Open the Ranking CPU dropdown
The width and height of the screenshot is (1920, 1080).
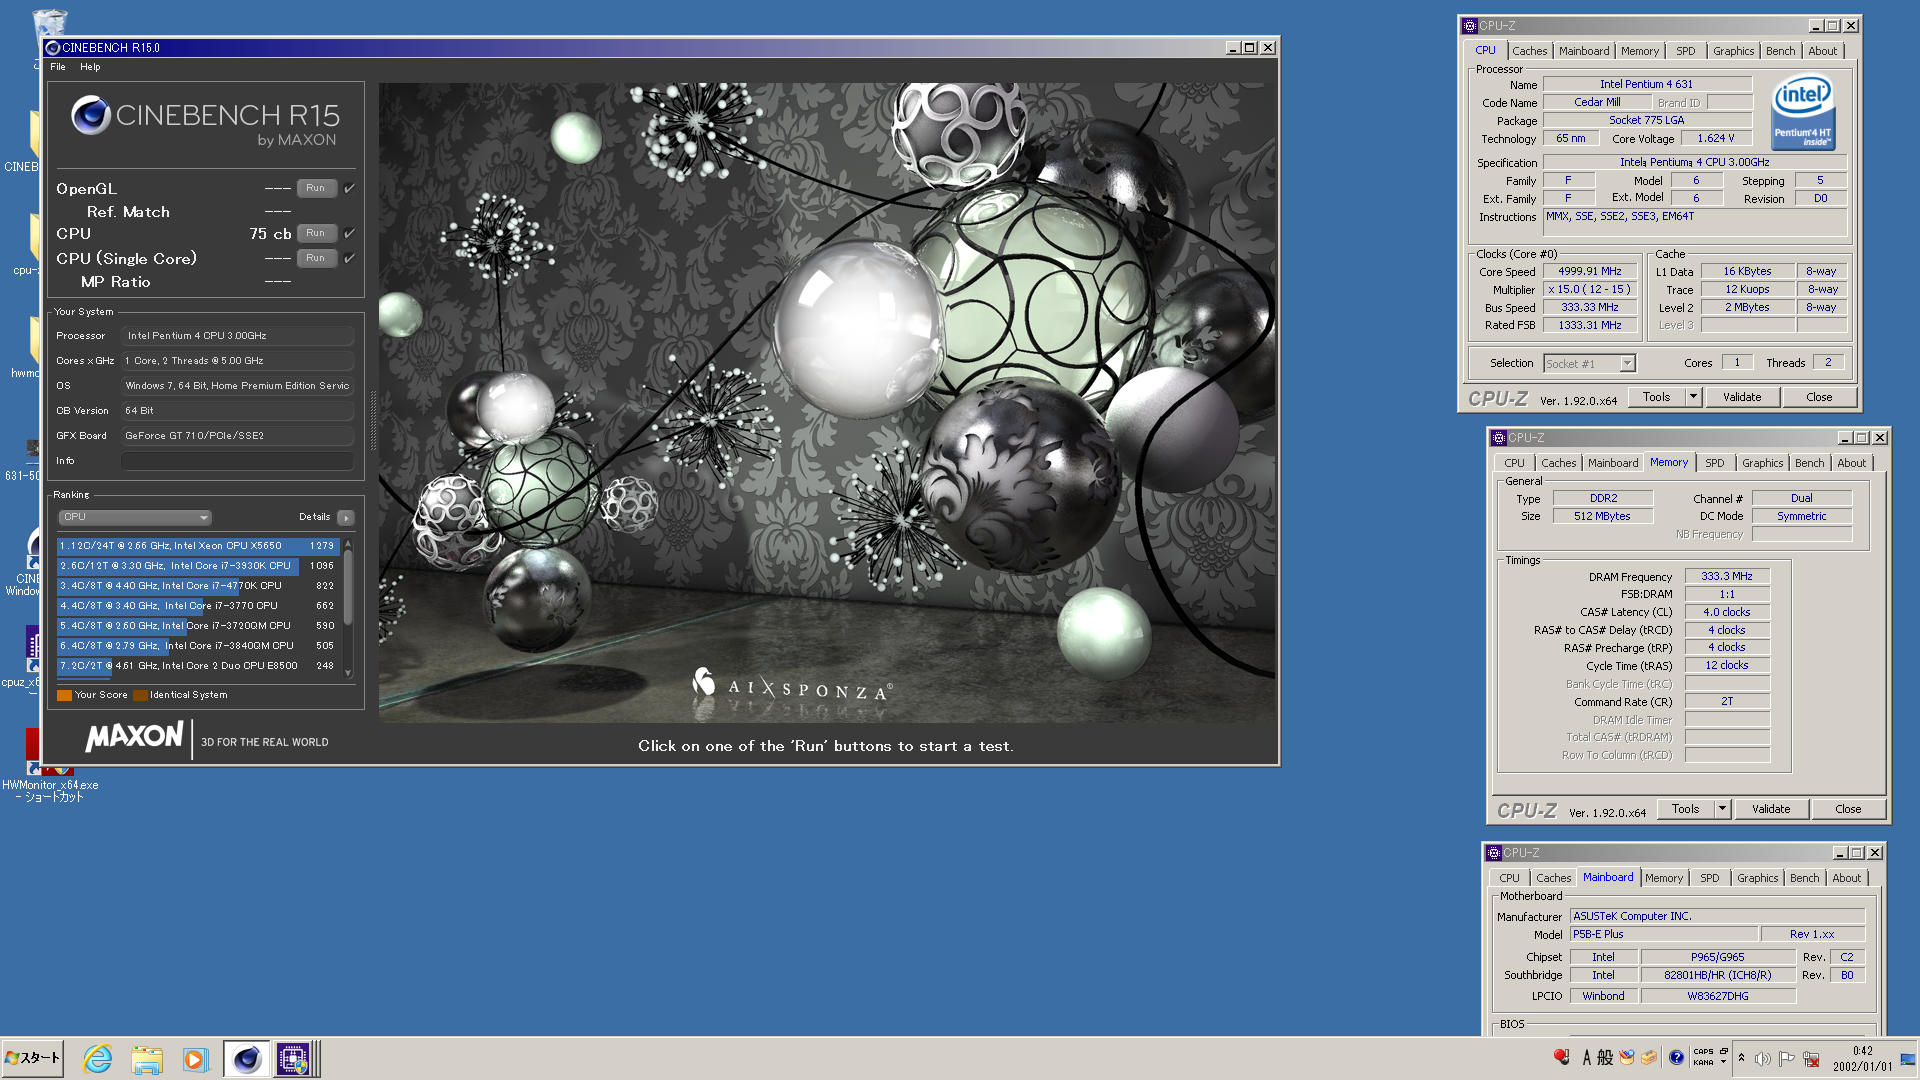click(135, 517)
